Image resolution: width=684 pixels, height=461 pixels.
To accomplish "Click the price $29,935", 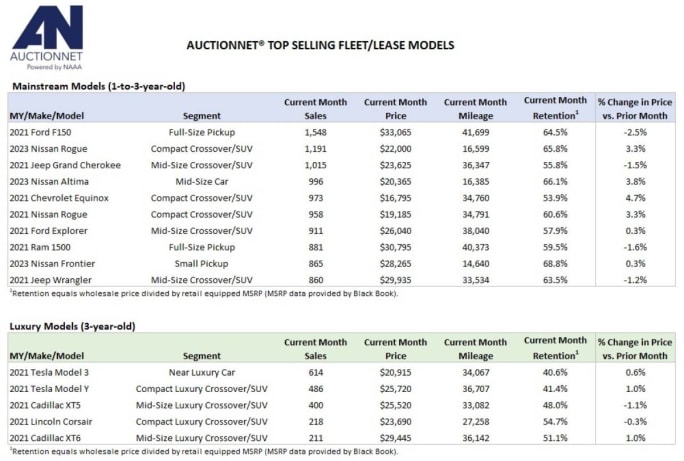I will pyautogui.click(x=395, y=280).
